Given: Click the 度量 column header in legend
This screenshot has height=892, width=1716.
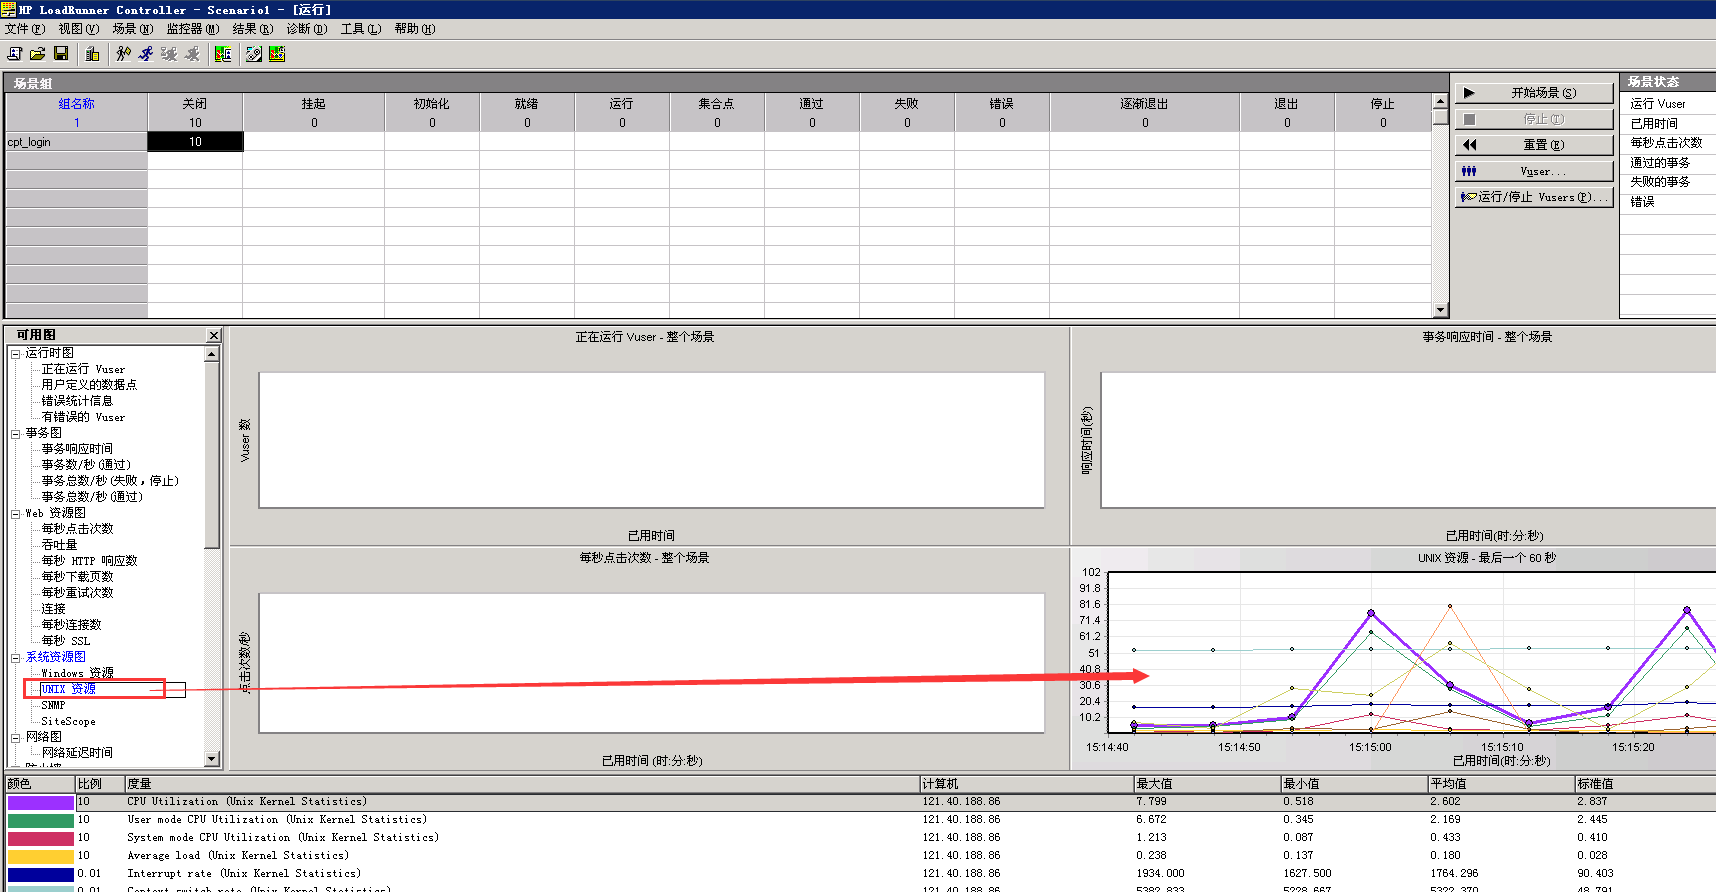Looking at the screenshot, I should 521,784.
